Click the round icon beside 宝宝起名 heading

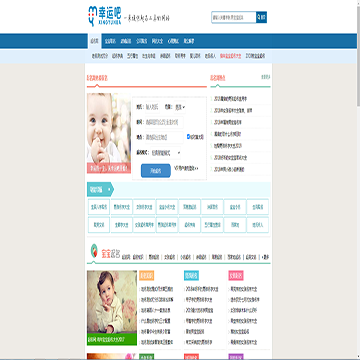pyautogui.click(x=94, y=251)
